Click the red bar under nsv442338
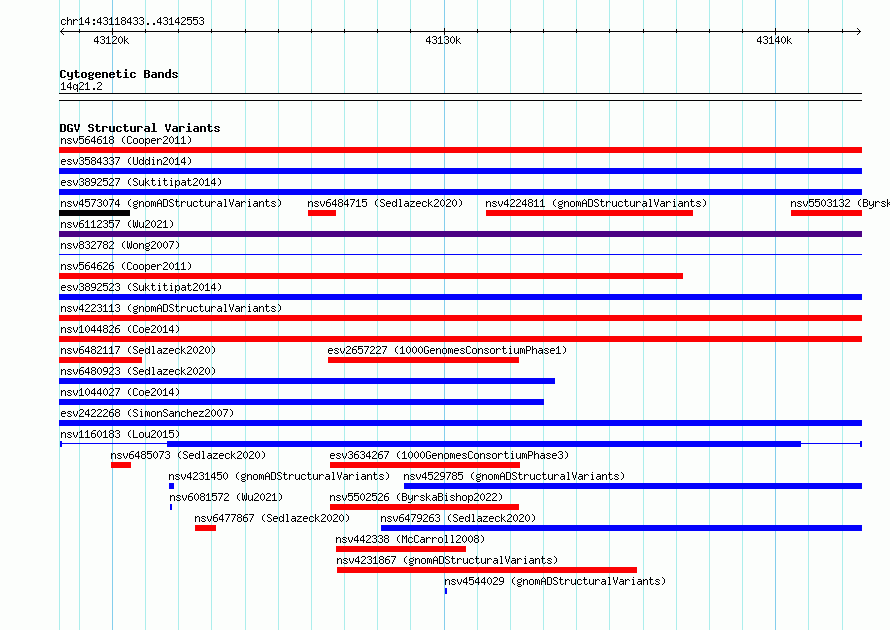 [x=401, y=549]
